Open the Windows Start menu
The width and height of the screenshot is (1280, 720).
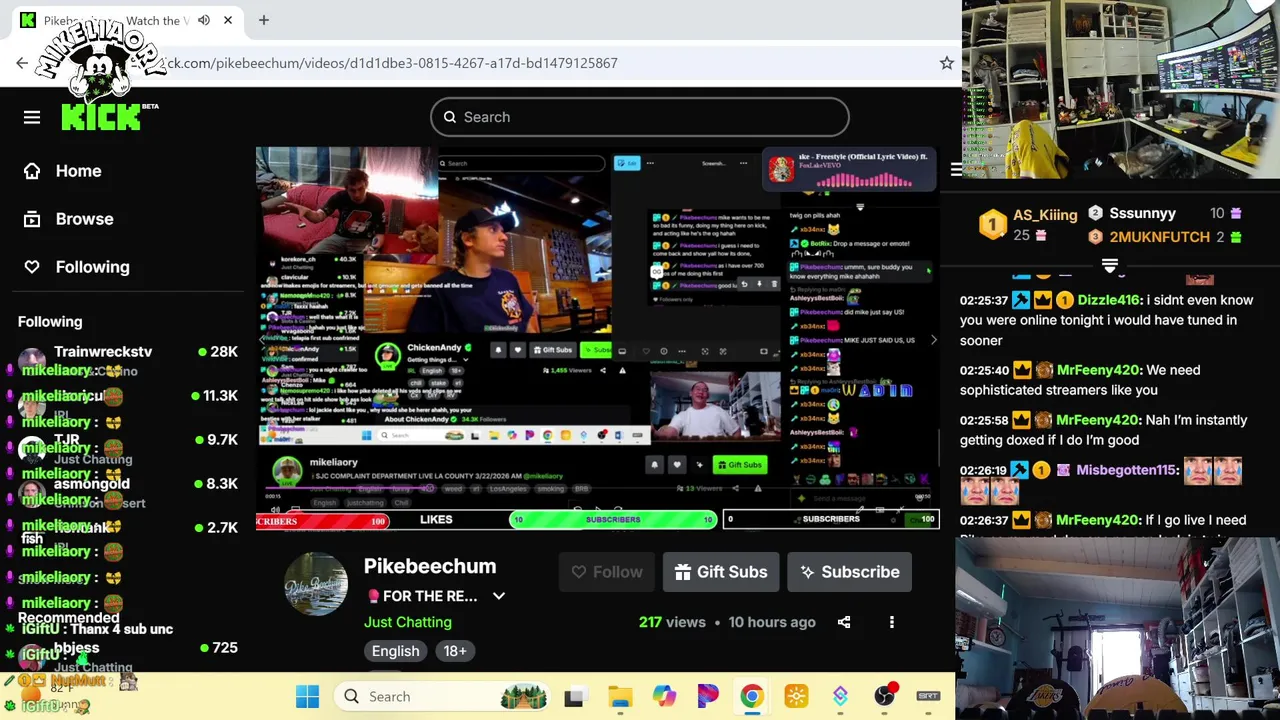point(307,696)
